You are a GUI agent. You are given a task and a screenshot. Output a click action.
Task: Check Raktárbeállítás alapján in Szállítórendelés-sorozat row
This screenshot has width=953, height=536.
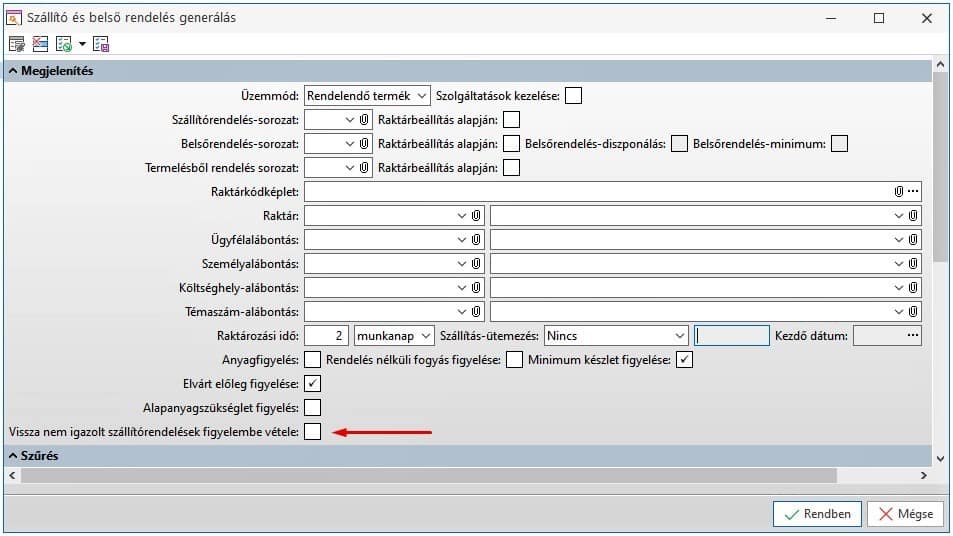pyautogui.click(x=512, y=120)
